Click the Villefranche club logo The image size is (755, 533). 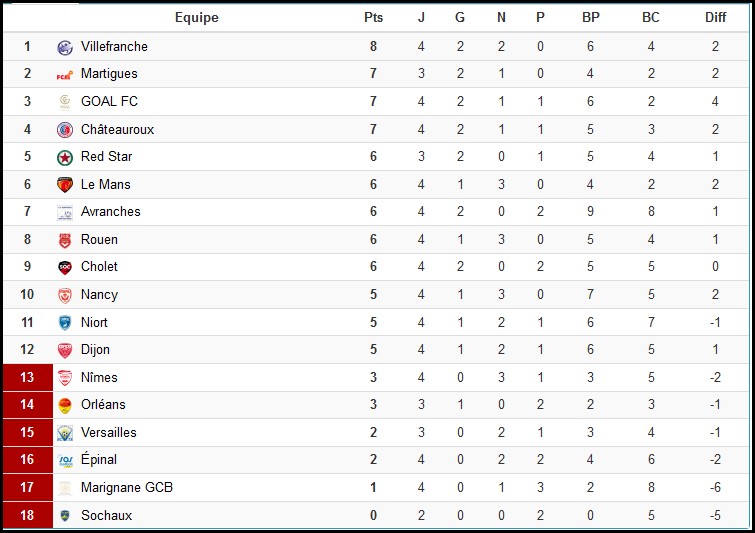pos(65,47)
